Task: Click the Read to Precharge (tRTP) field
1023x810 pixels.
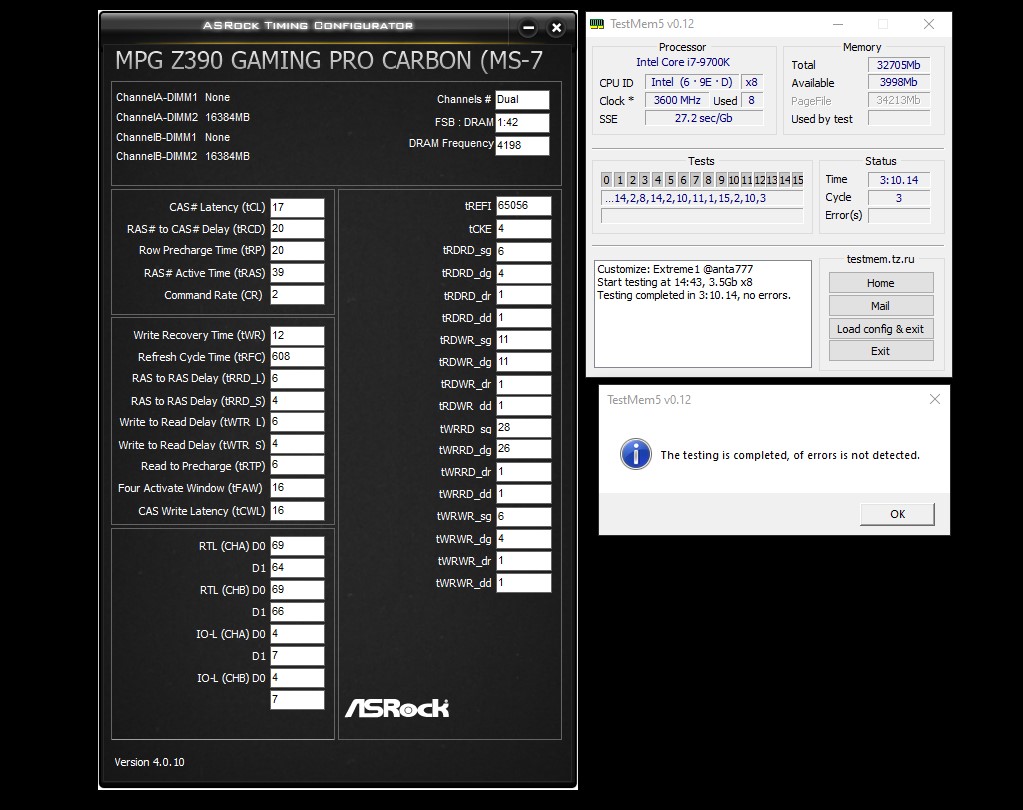Action: (x=298, y=465)
